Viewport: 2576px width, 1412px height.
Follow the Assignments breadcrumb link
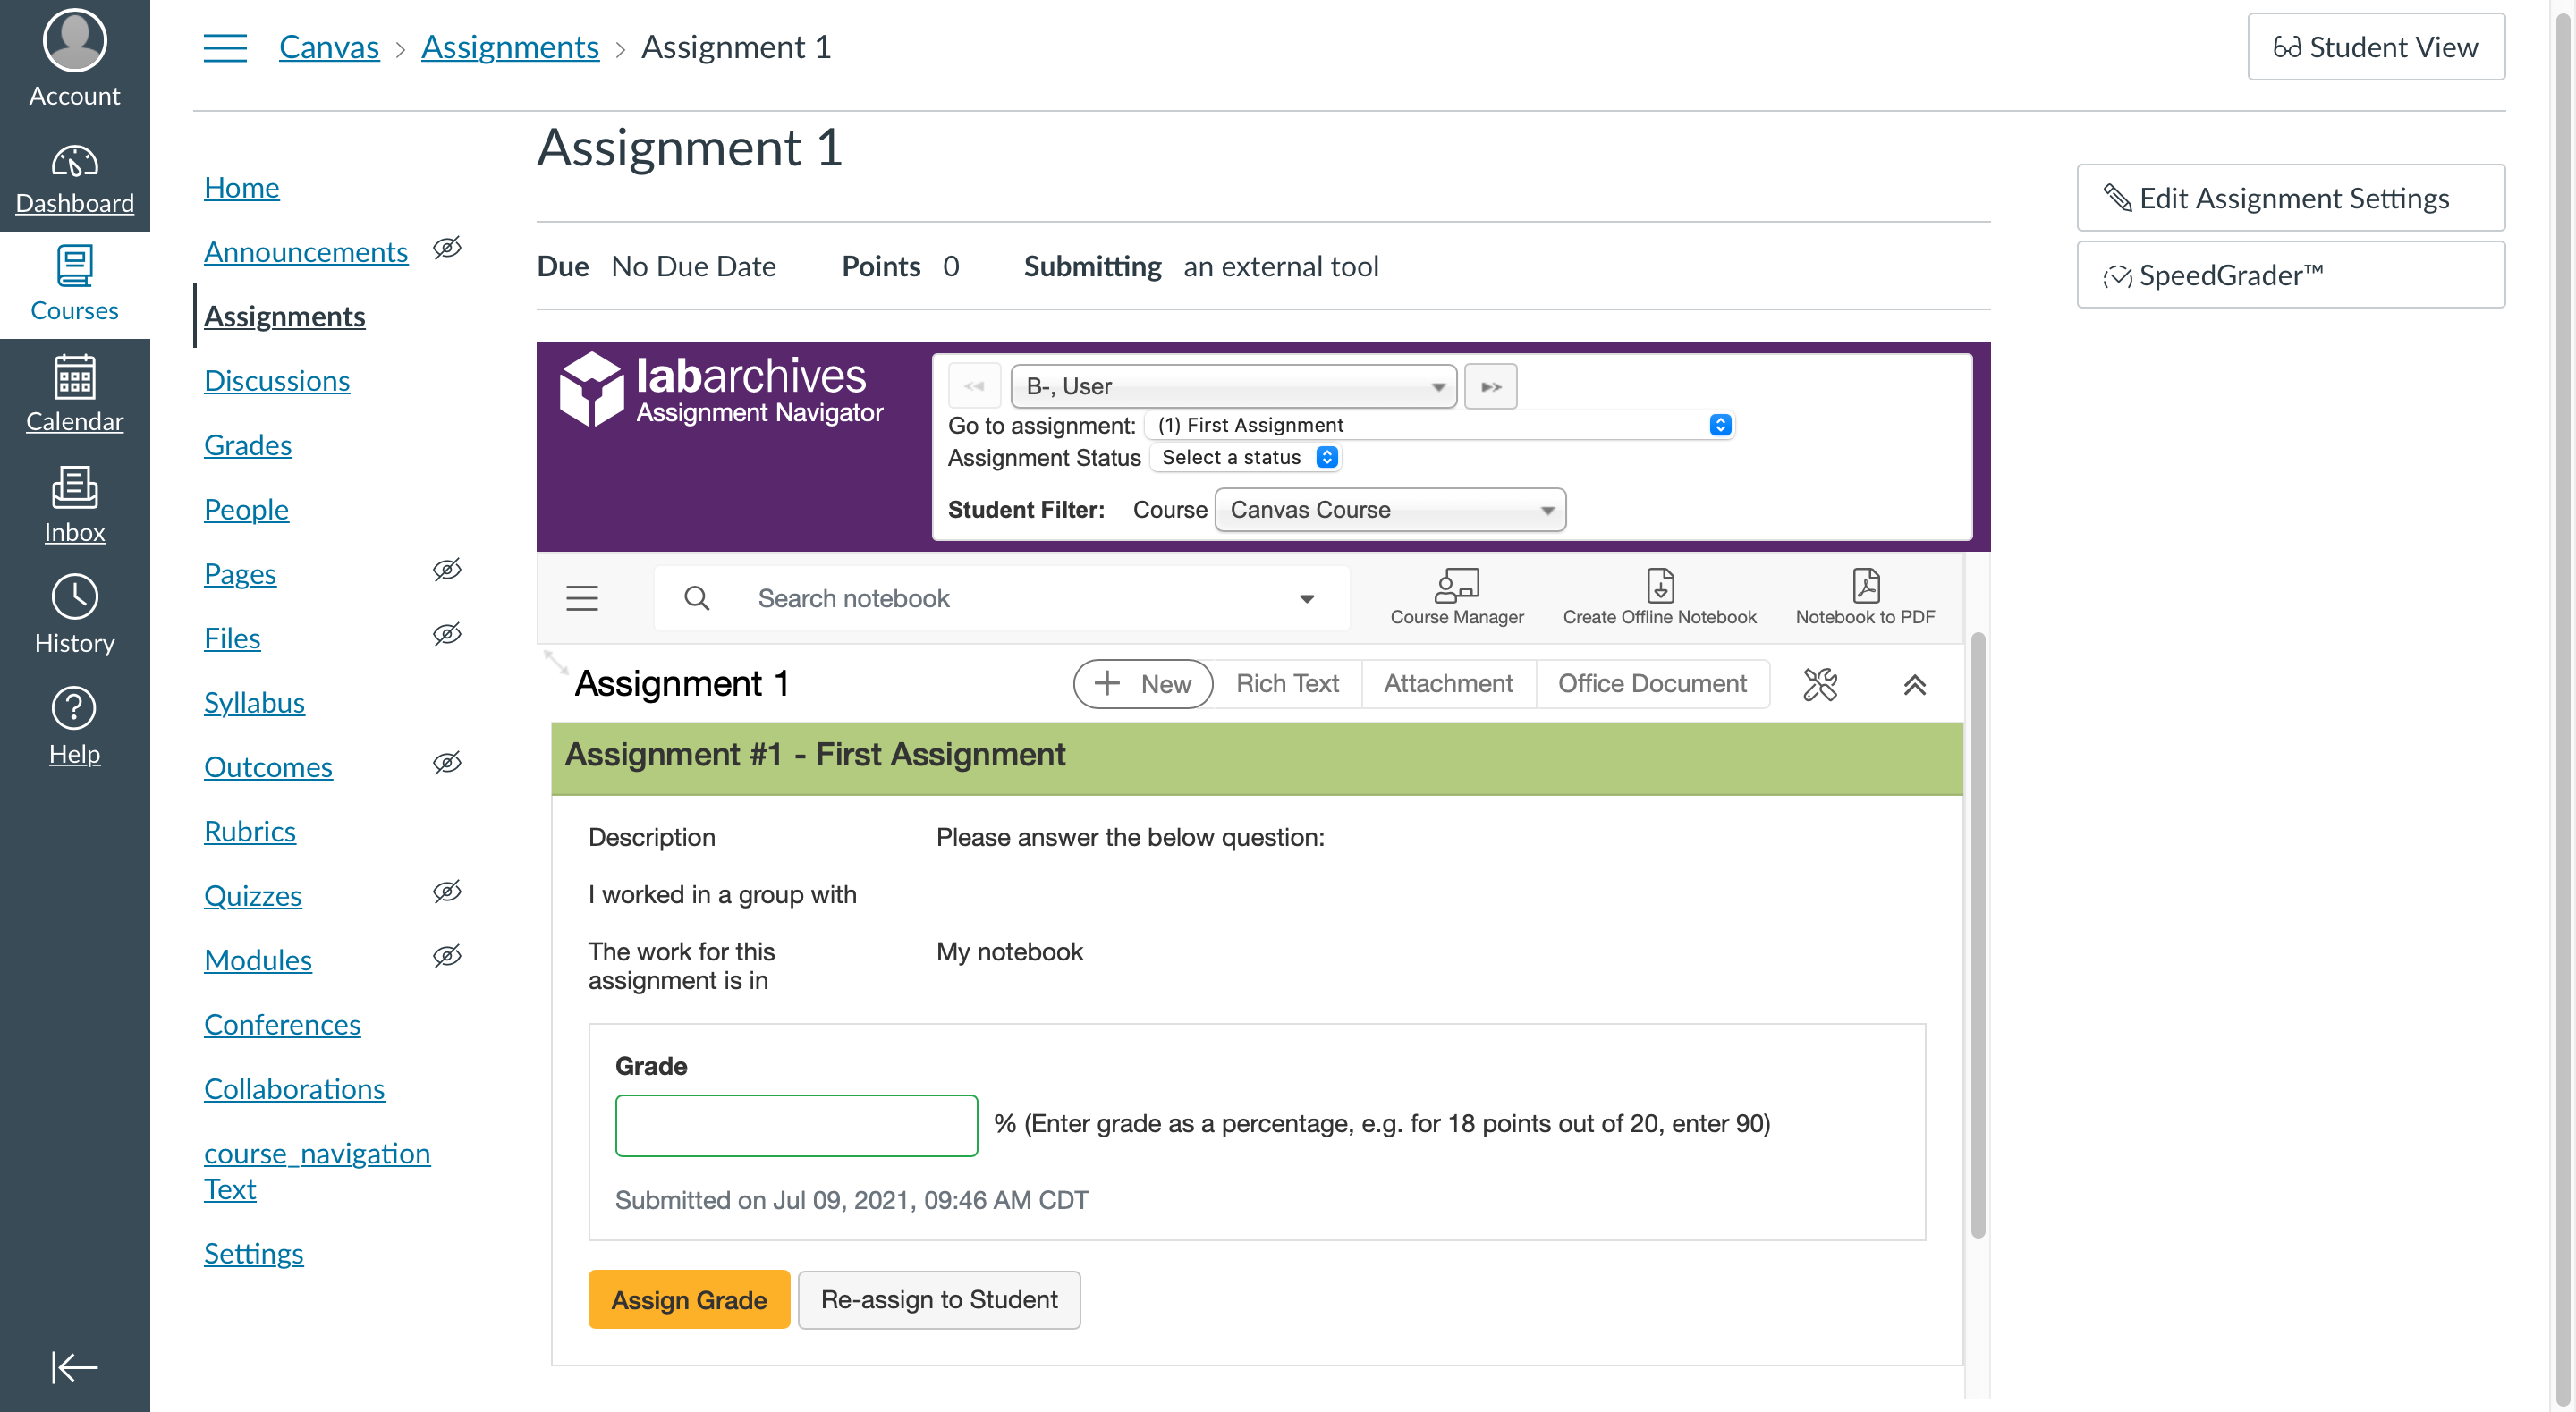510,47
